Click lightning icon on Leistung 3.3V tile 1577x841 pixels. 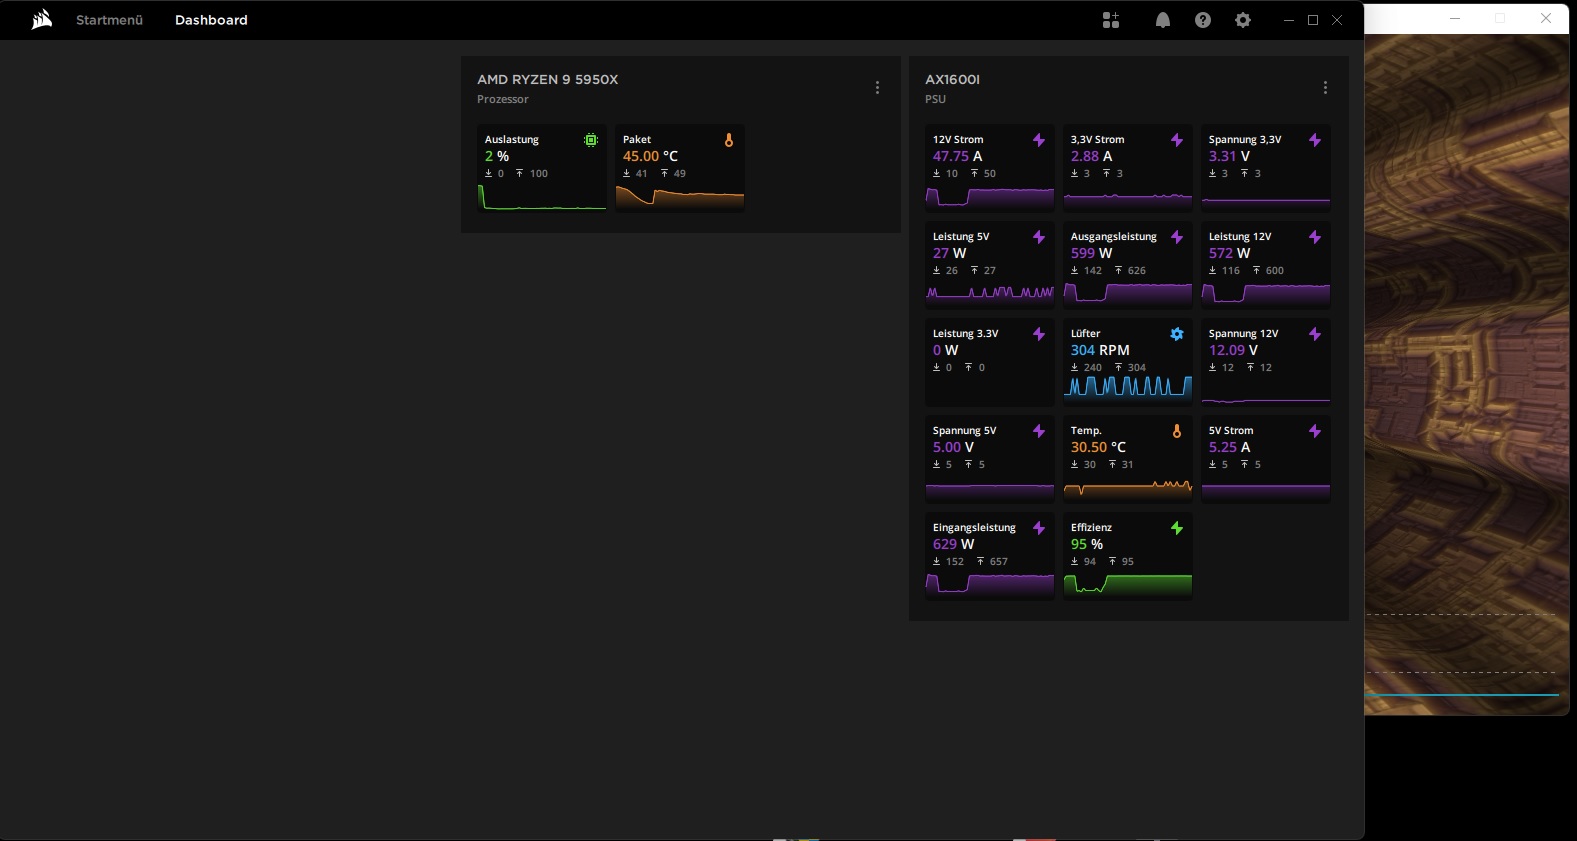(1039, 334)
